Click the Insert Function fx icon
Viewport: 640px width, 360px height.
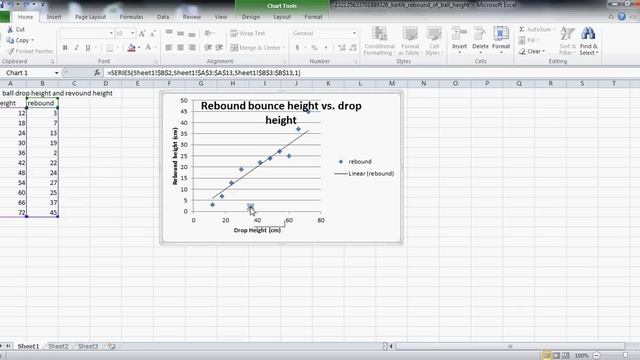(x=97, y=73)
